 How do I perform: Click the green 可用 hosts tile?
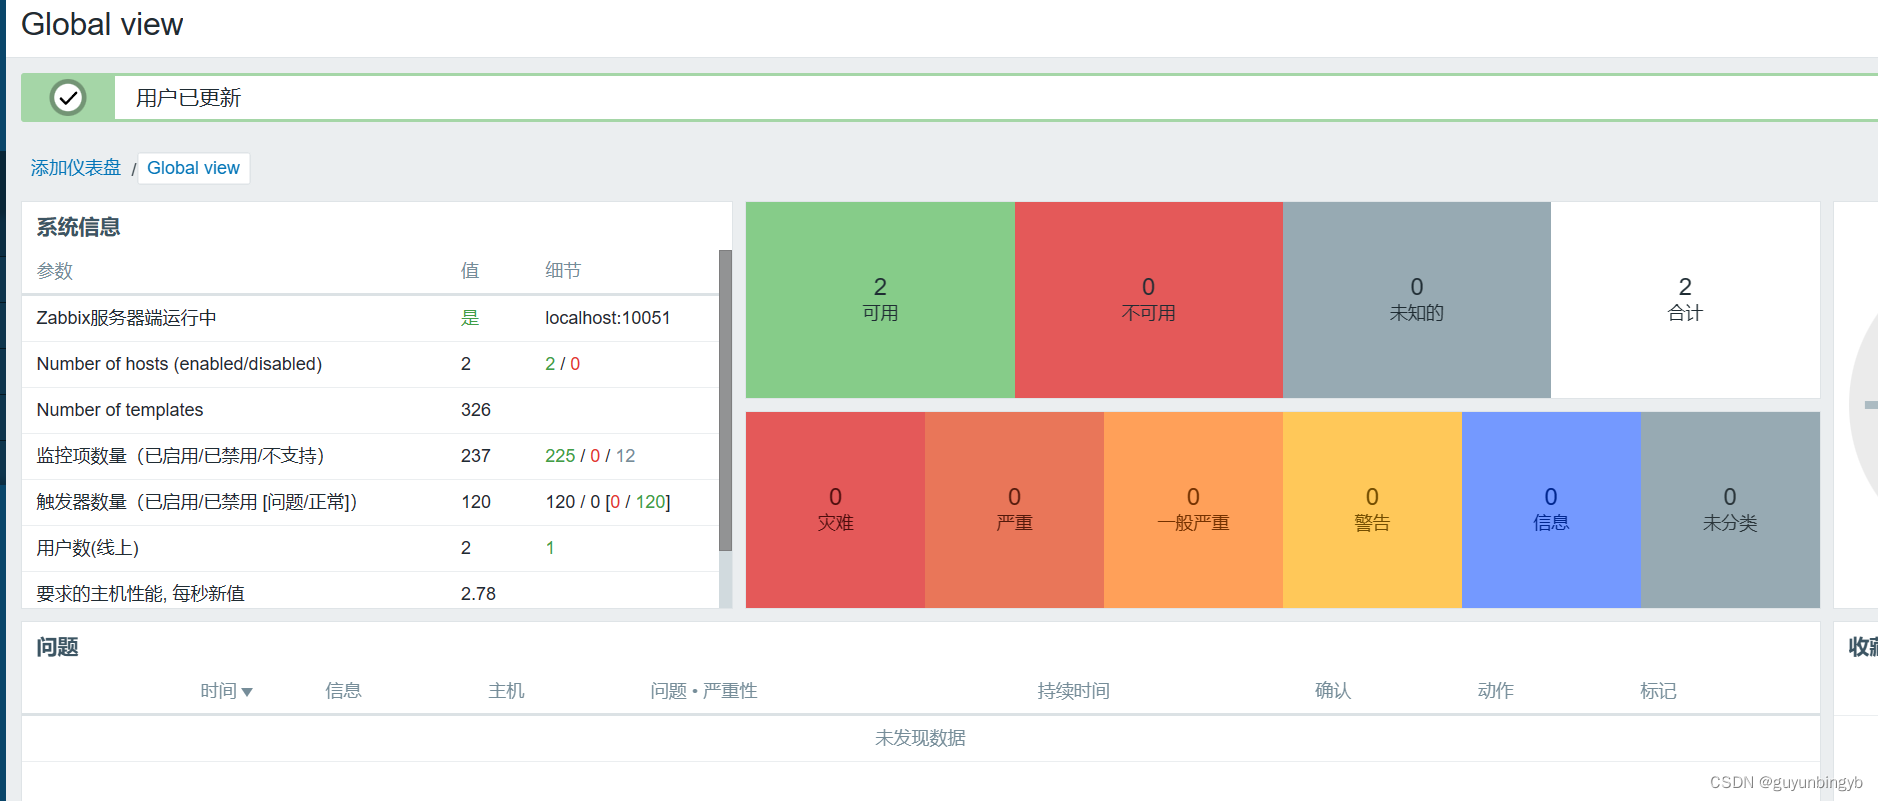[880, 300]
